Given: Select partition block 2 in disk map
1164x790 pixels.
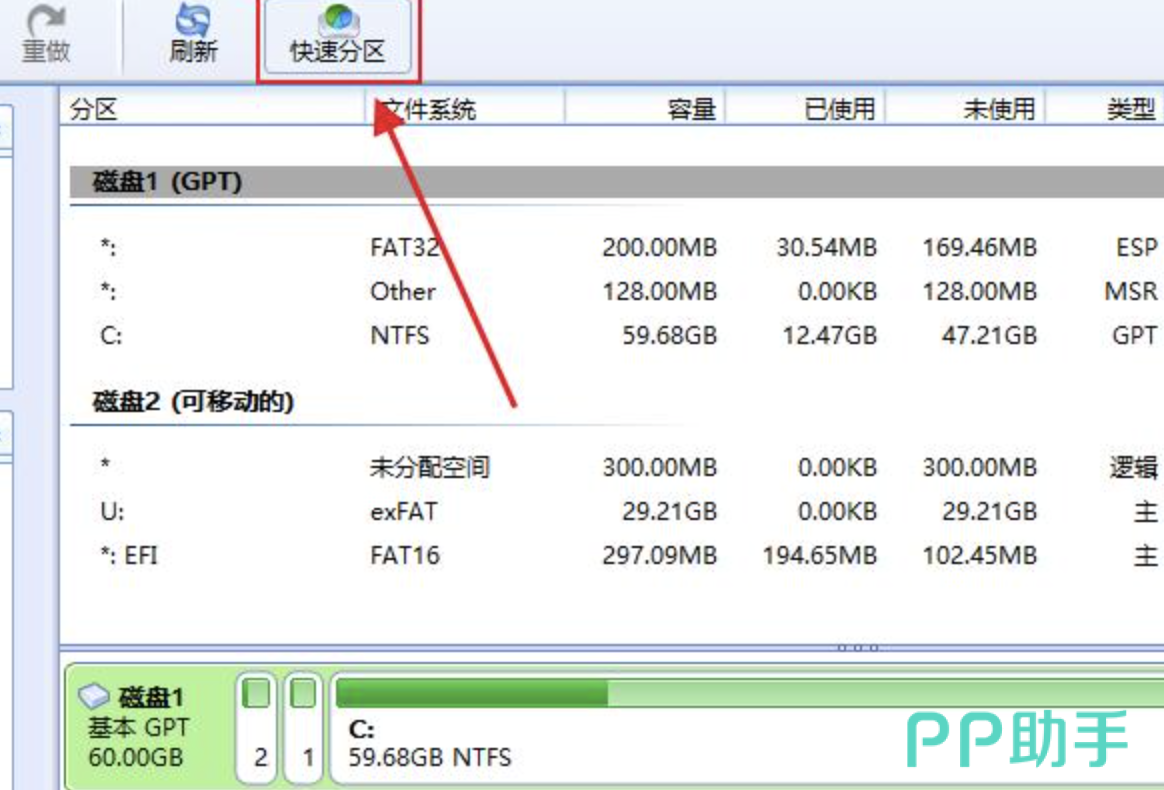Looking at the screenshot, I should [x=257, y=728].
